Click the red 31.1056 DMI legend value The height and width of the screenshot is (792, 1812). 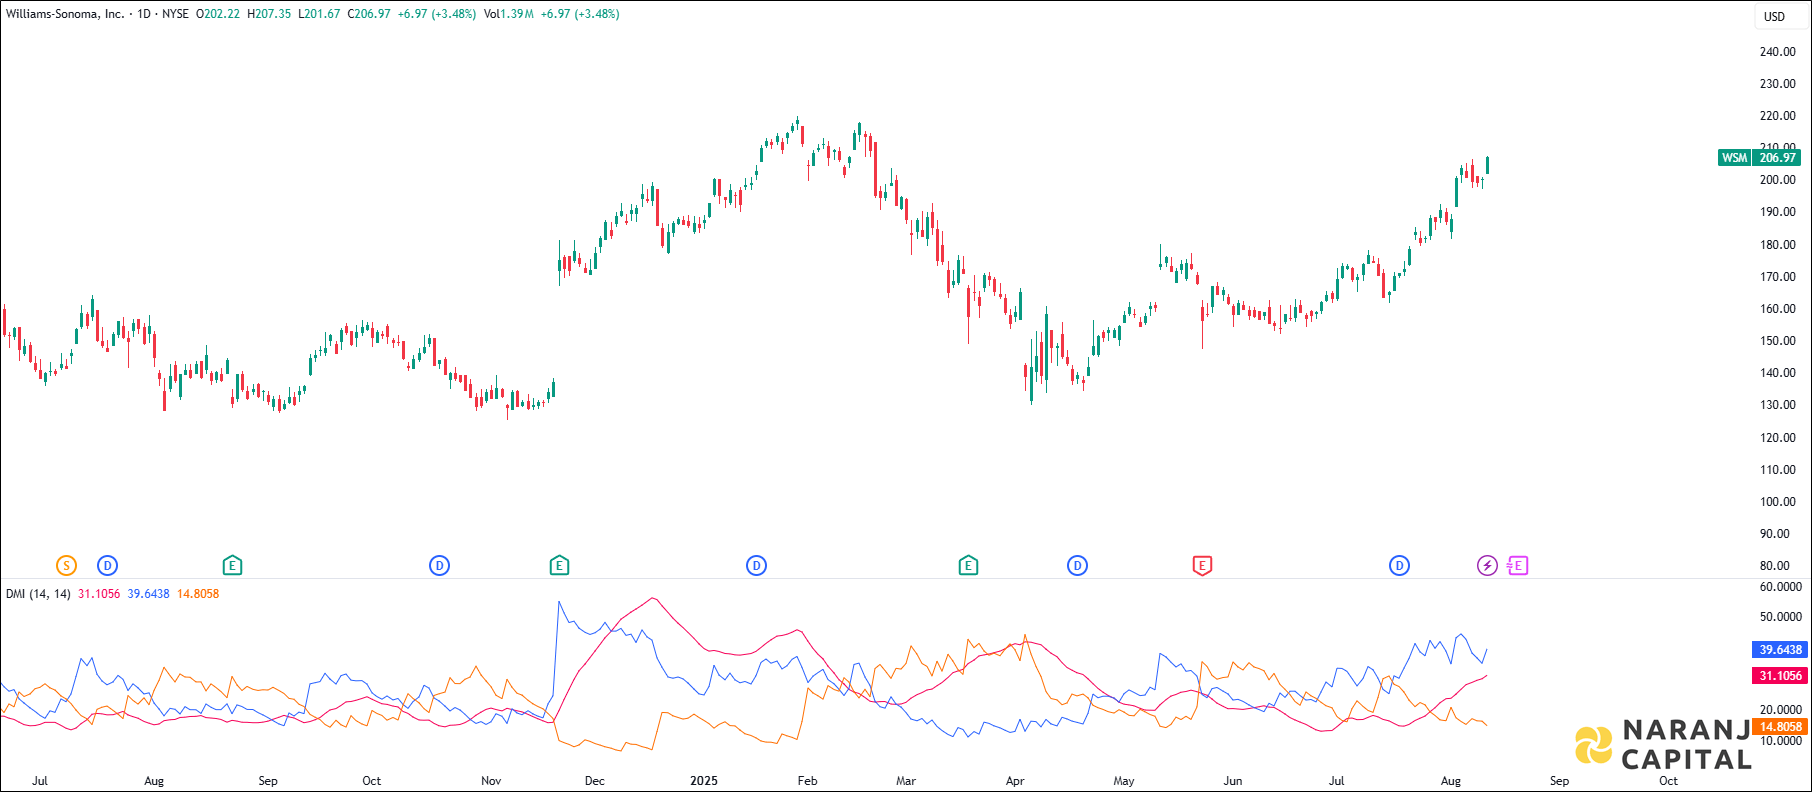point(99,594)
